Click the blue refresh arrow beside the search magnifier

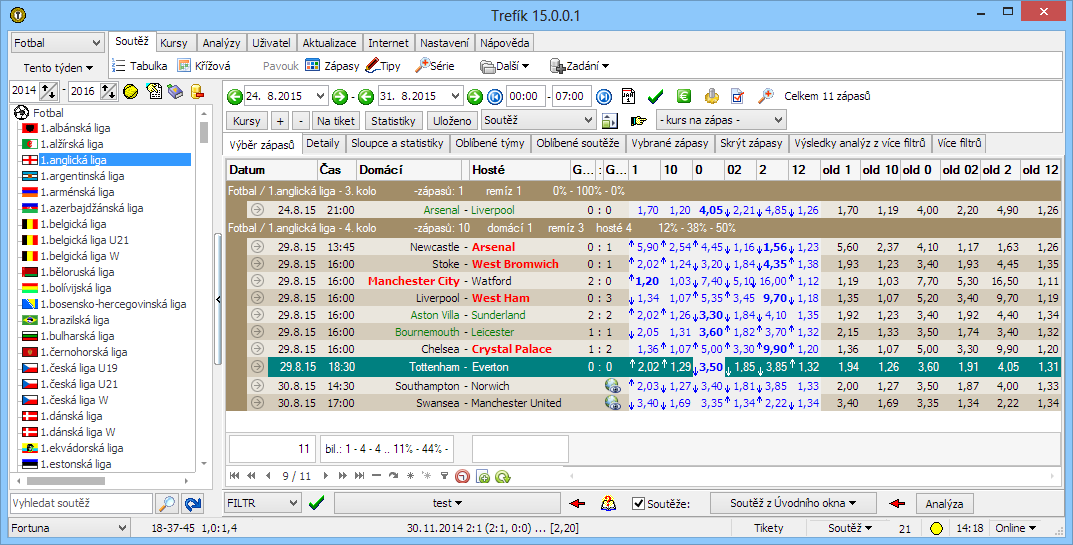(194, 504)
